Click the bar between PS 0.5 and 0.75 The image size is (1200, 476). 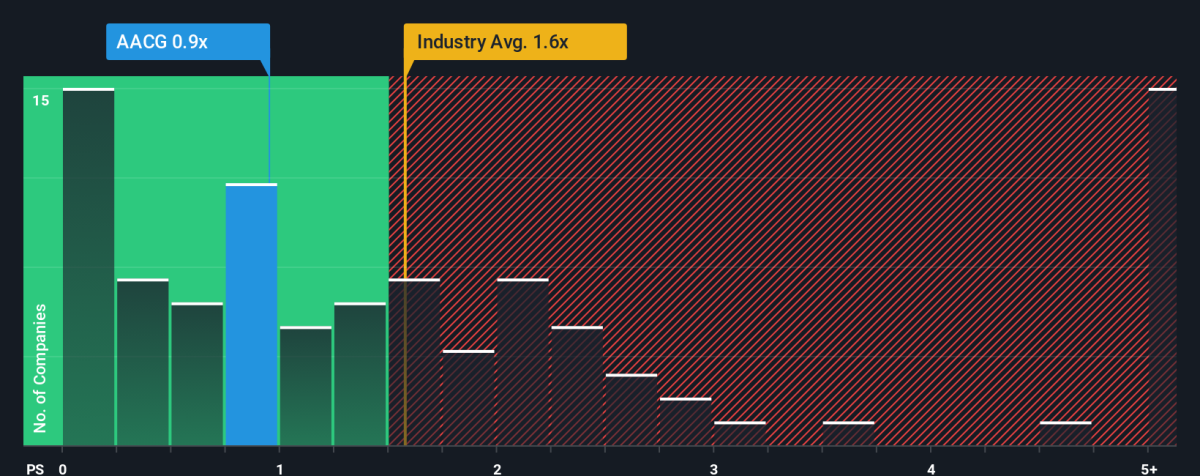click(197, 374)
